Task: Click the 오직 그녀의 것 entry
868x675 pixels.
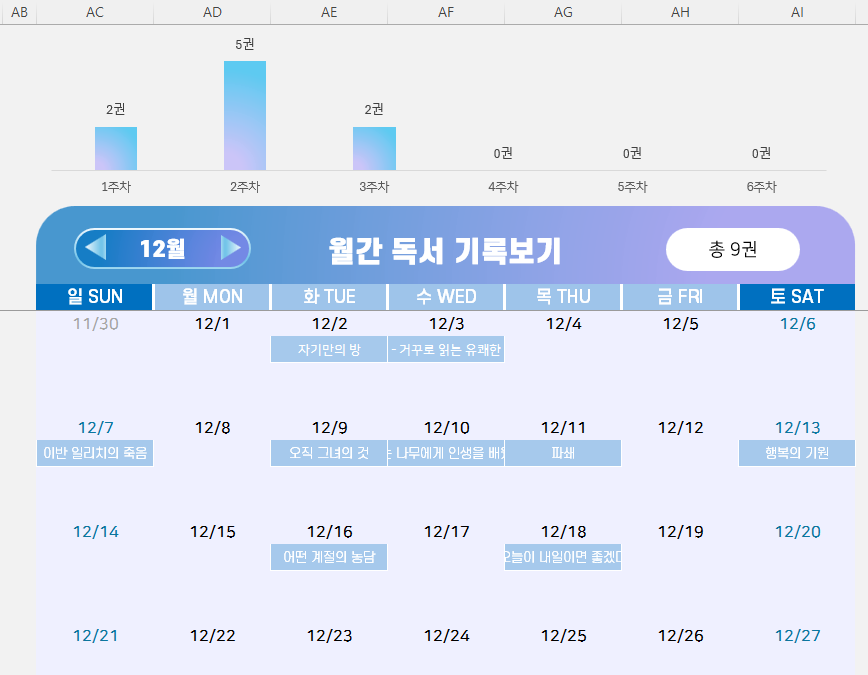Action: click(x=329, y=453)
